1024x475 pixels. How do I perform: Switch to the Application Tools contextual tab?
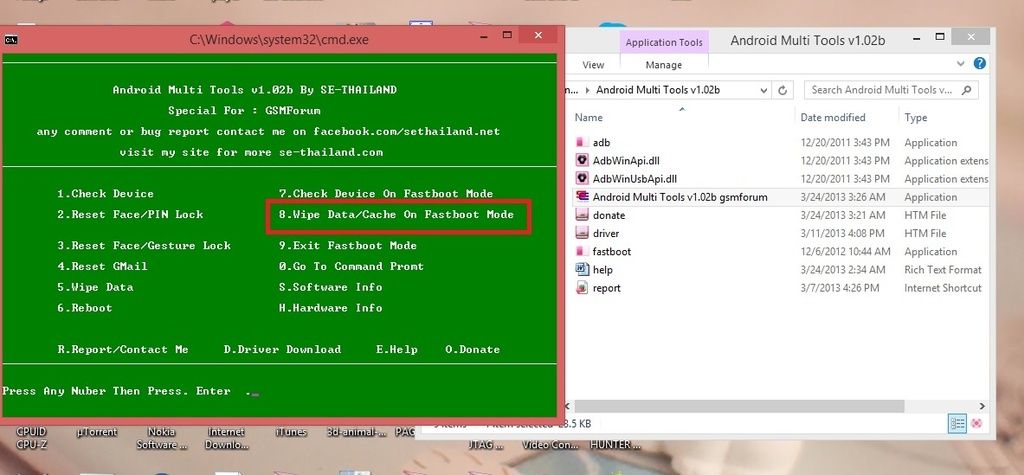pyautogui.click(x=664, y=42)
